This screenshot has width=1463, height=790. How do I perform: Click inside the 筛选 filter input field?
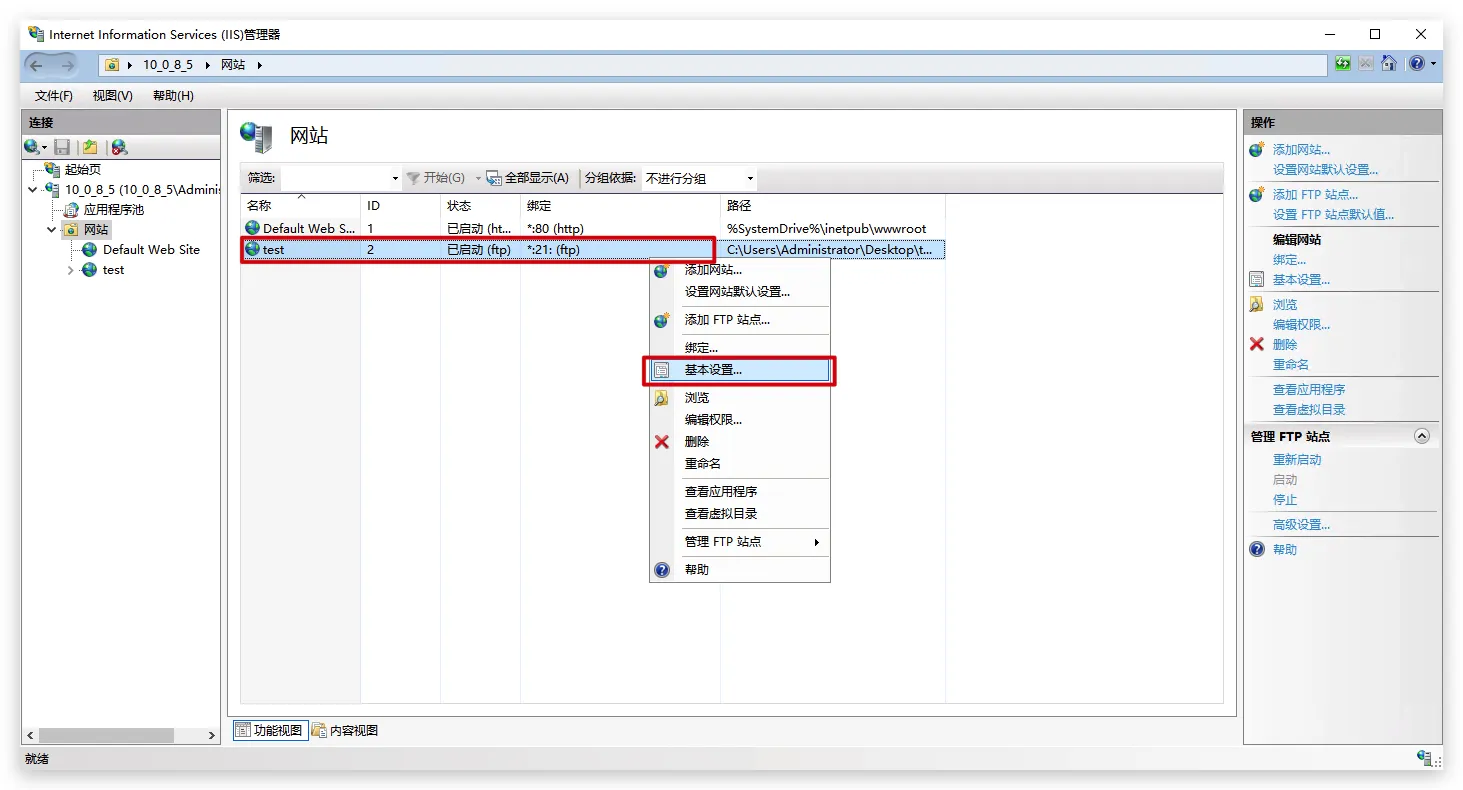(x=335, y=178)
